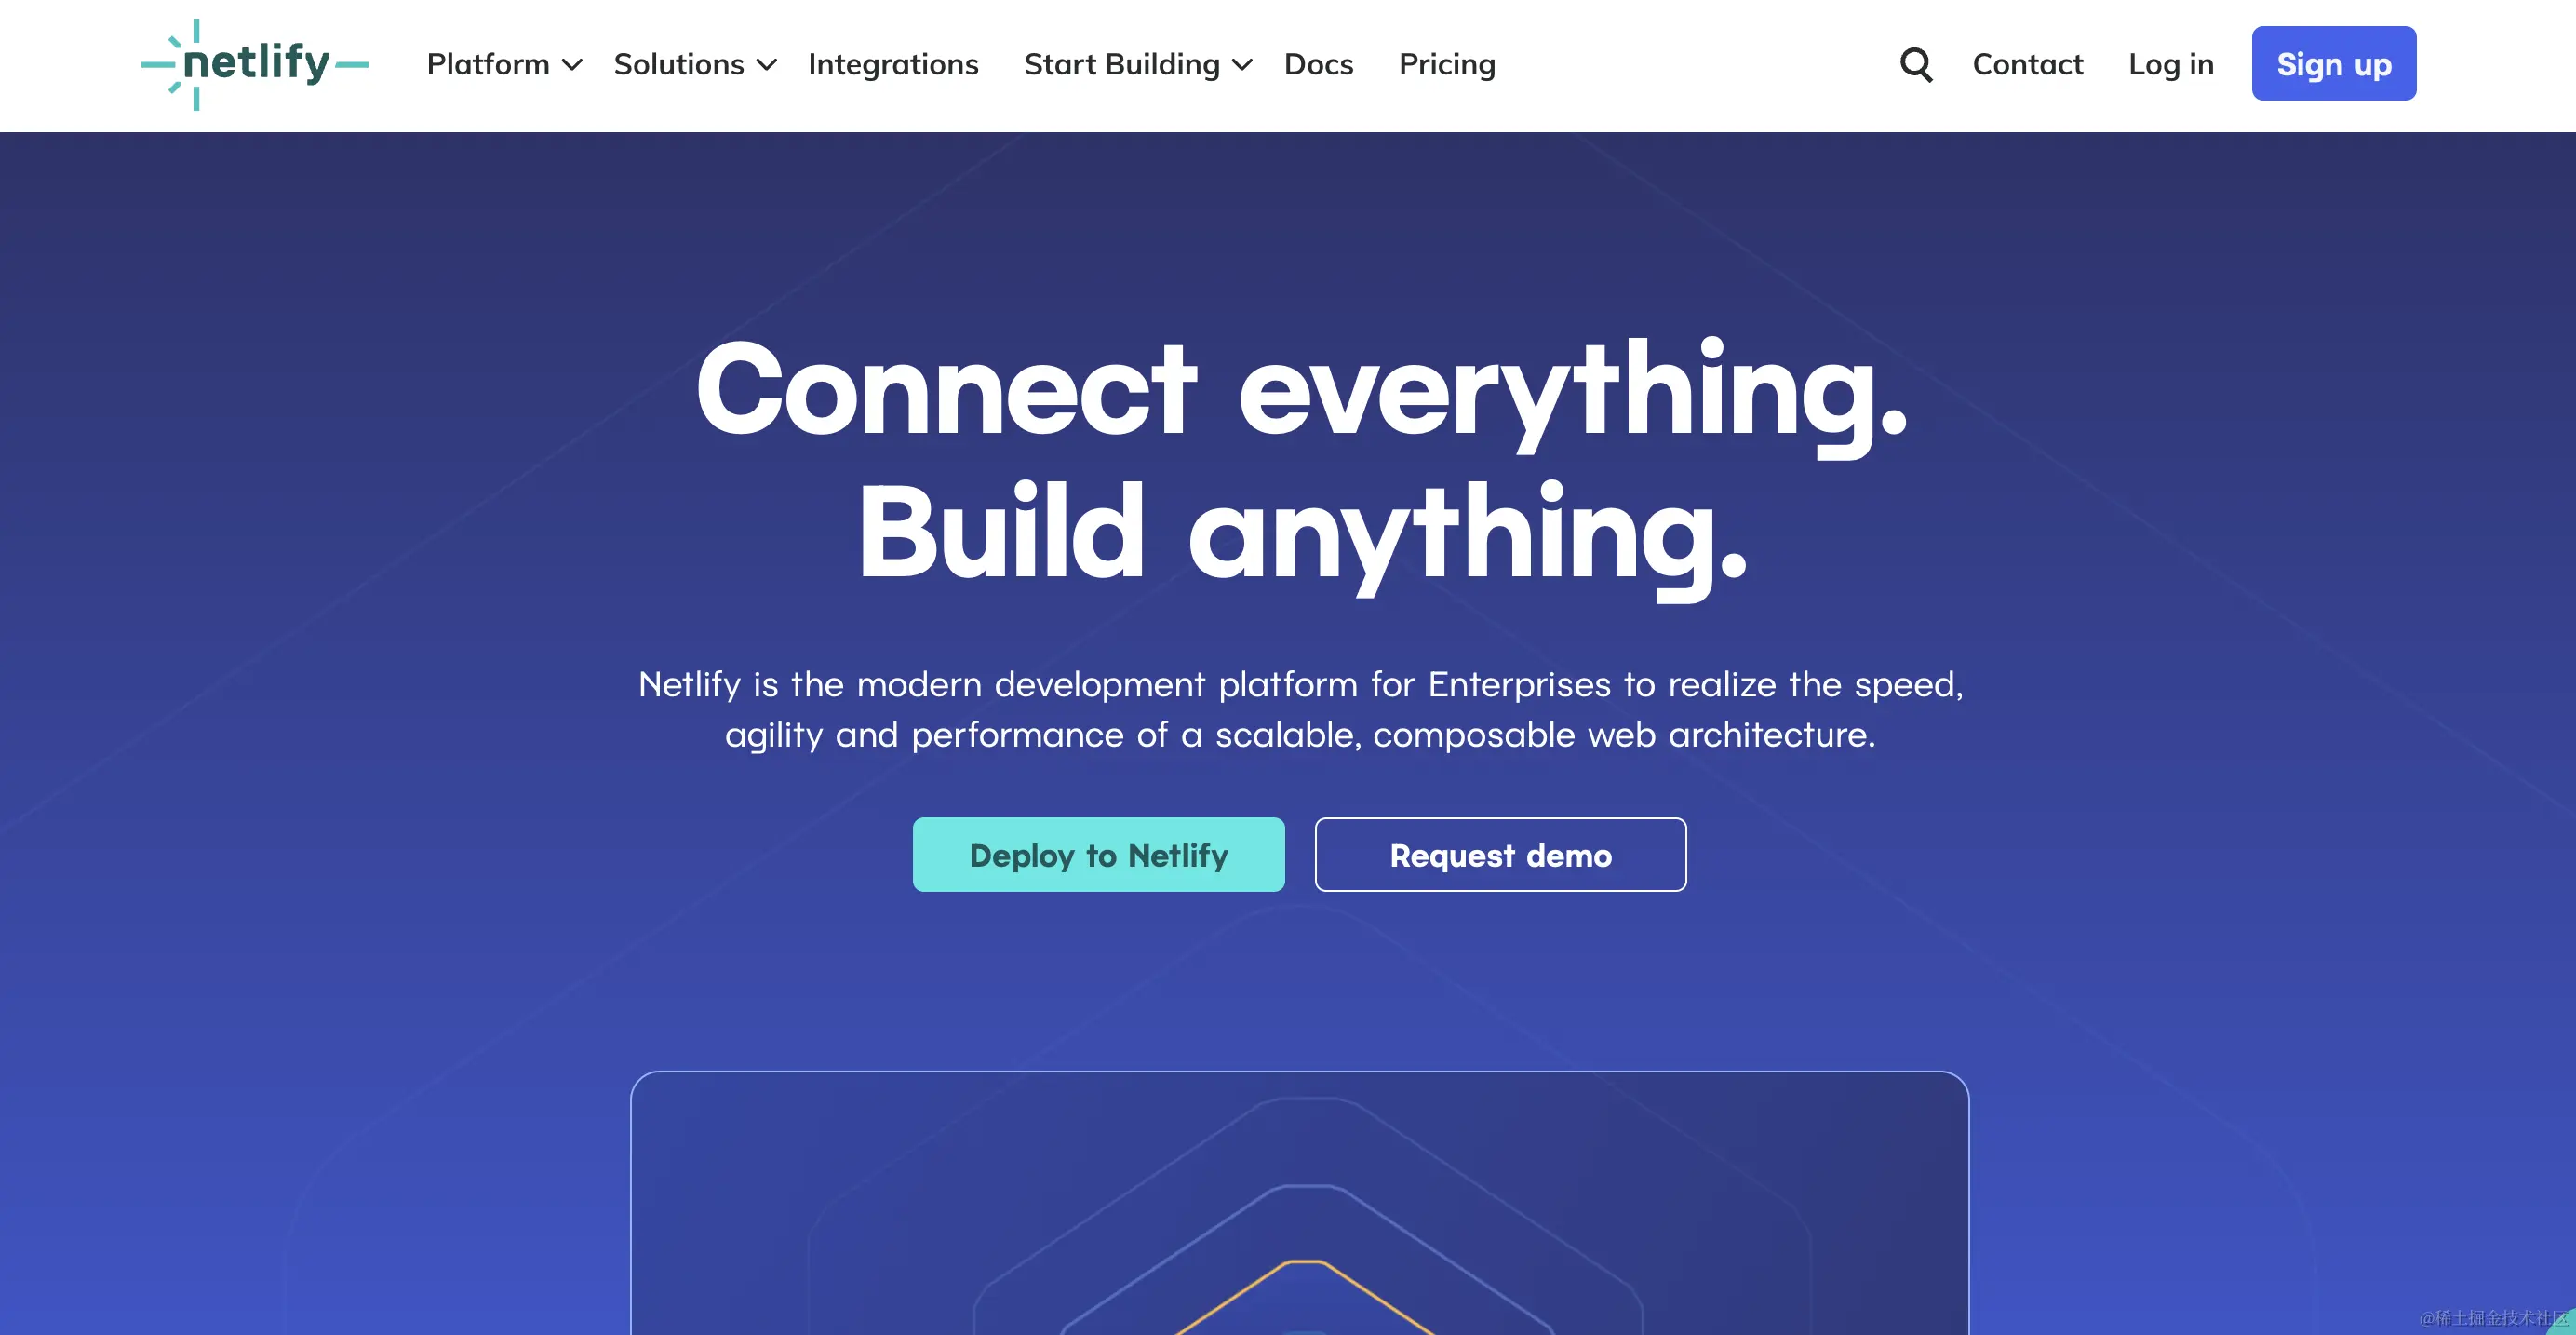The height and width of the screenshot is (1335, 2576).
Task: Click the Request demo button
Action: click(1500, 855)
